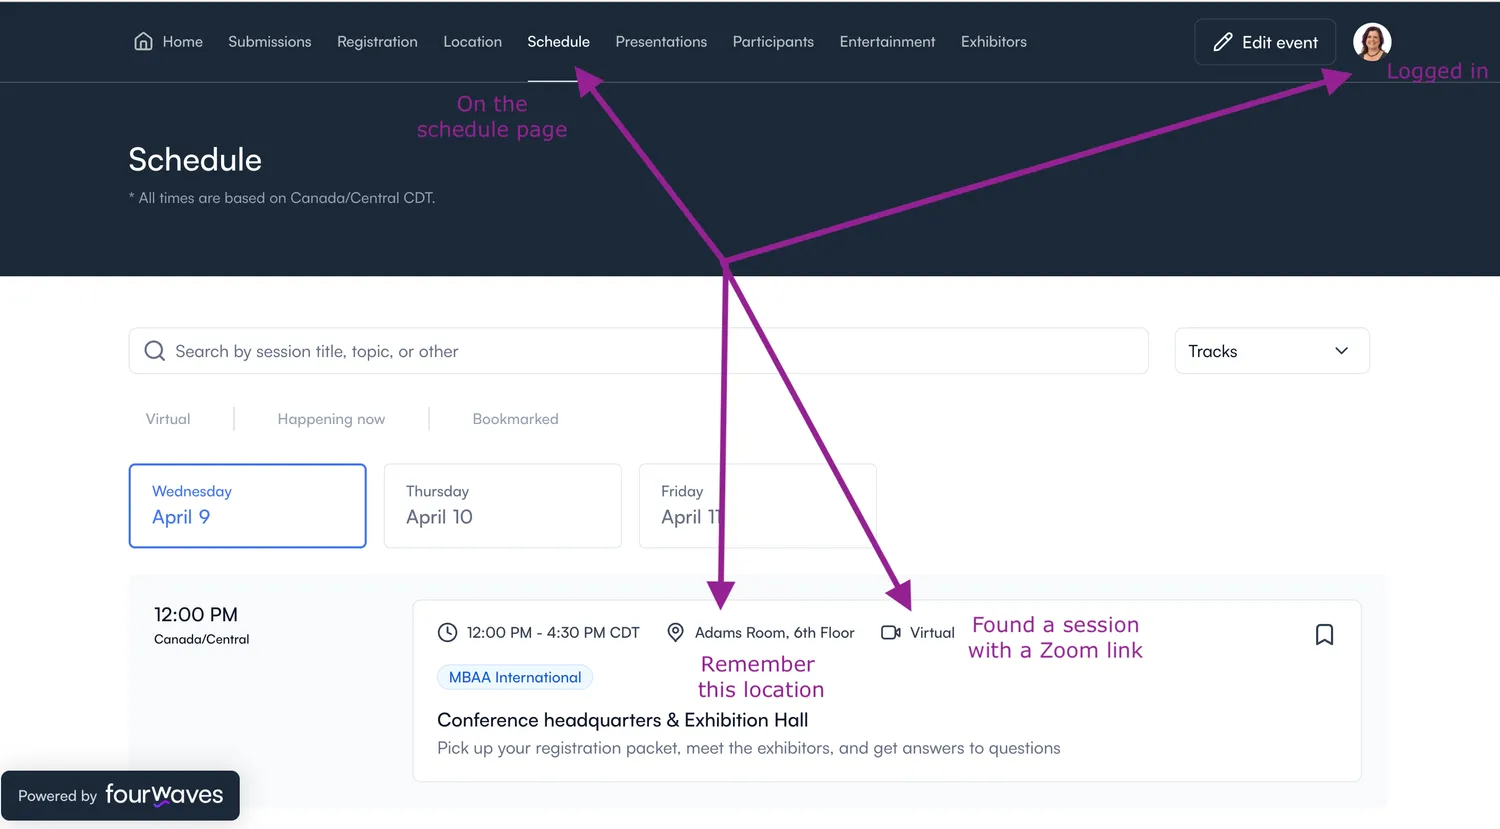This screenshot has width=1500, height=829.
Task: Toggle the Bookmarked filter
Action: coord(515,419)
